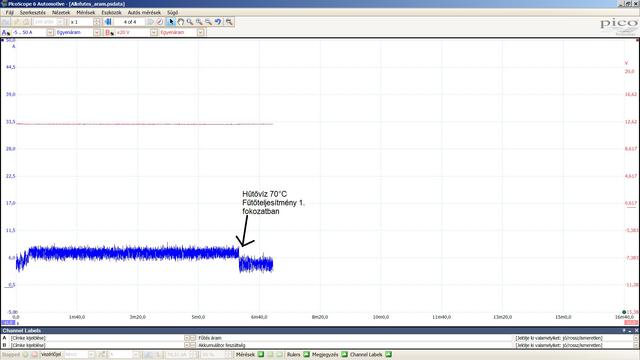
Task: Open the Eszközök menu
Action: tap(111, 13)
